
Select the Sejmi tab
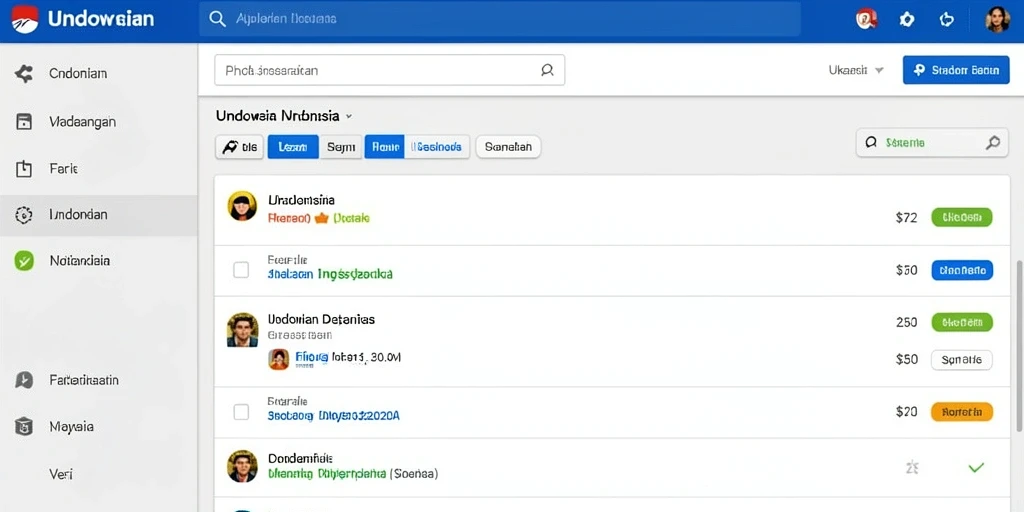point(340,147)
